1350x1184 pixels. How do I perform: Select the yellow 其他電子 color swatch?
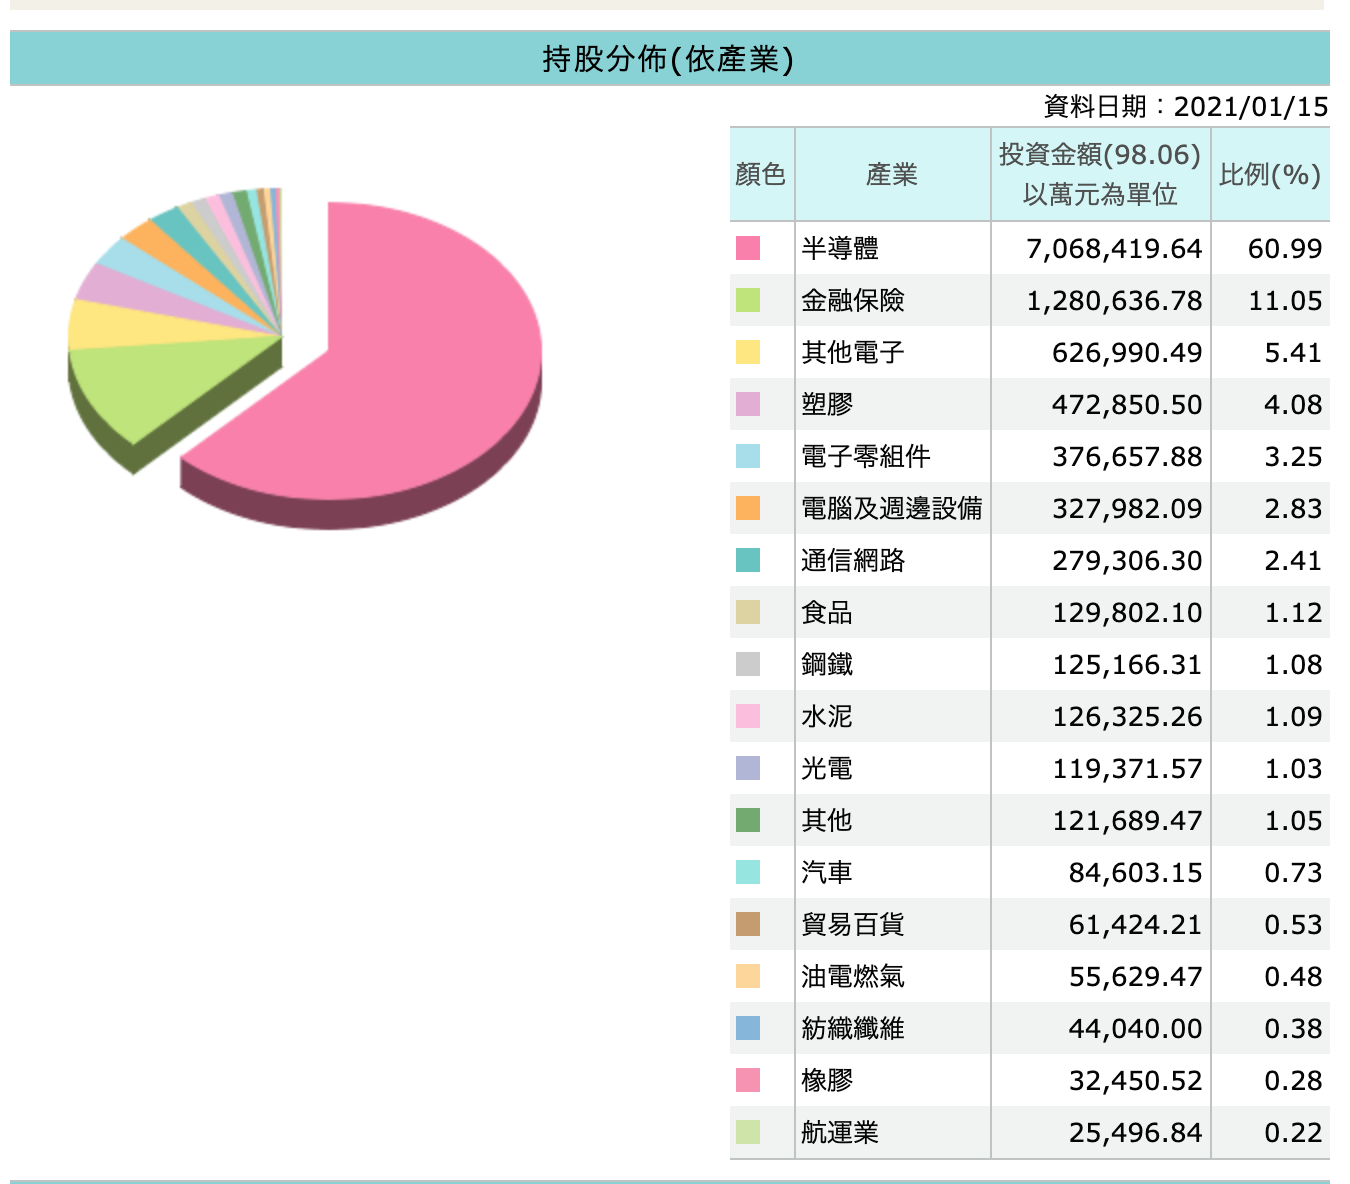tap(747, 352)
